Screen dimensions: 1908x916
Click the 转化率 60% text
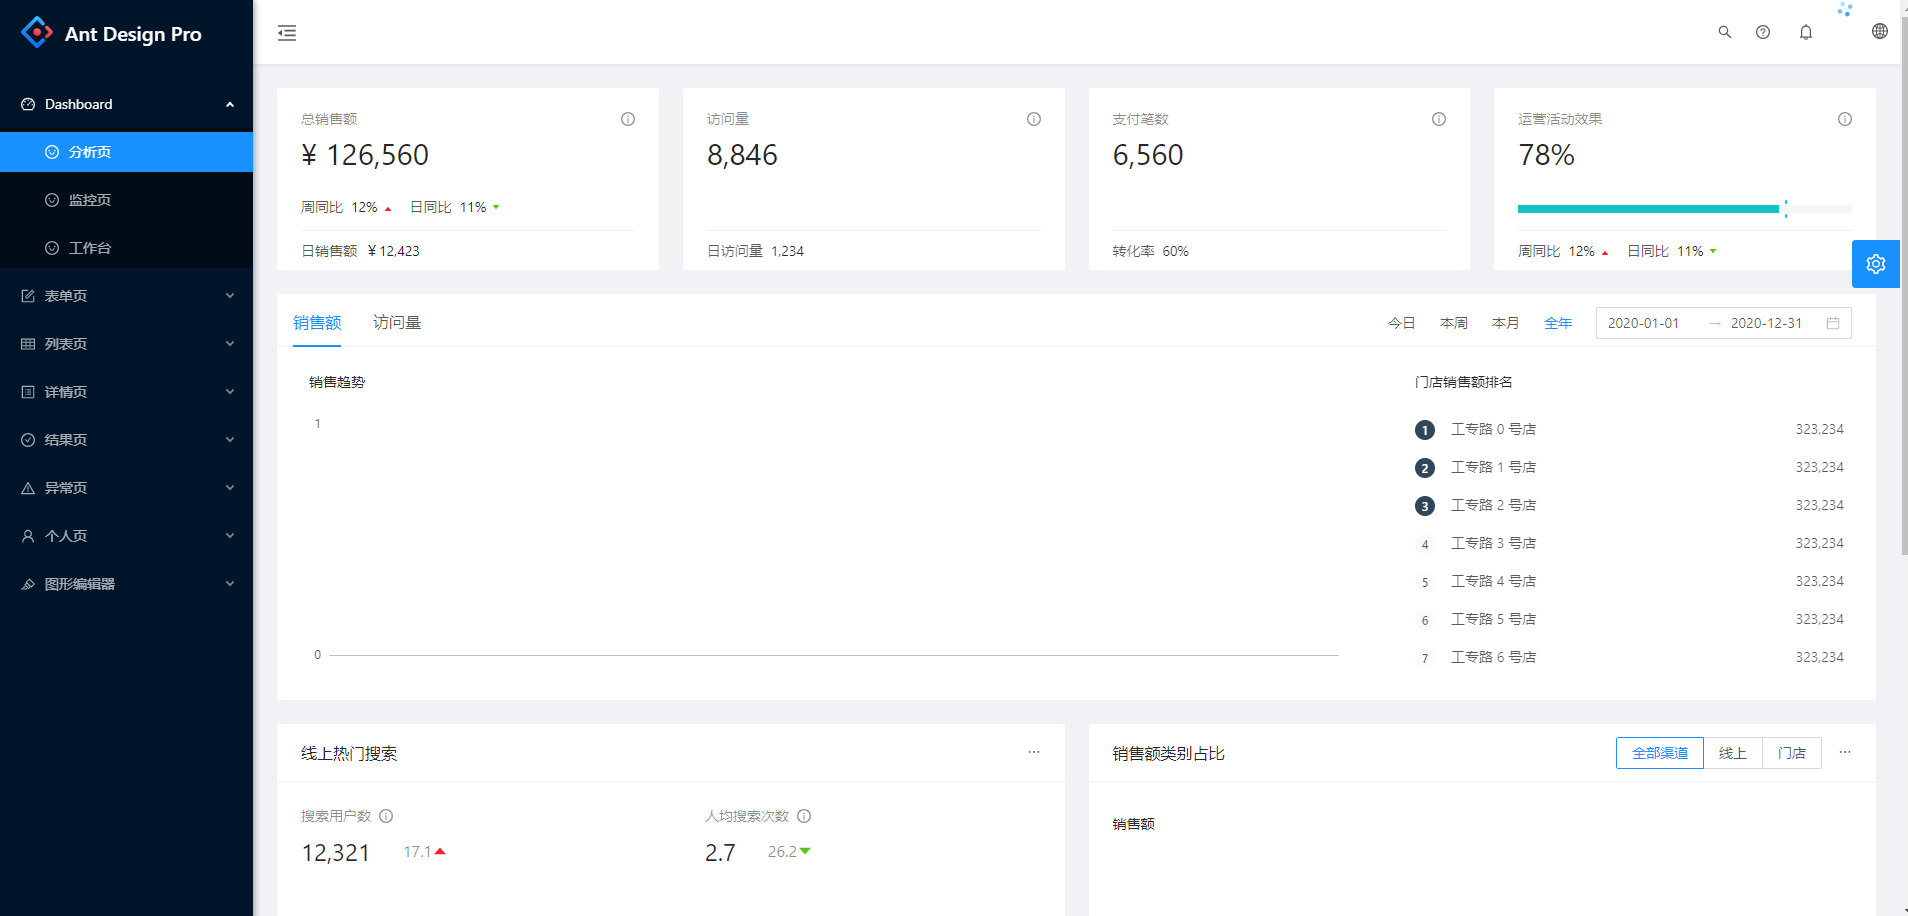click(x=1150, y=251)
